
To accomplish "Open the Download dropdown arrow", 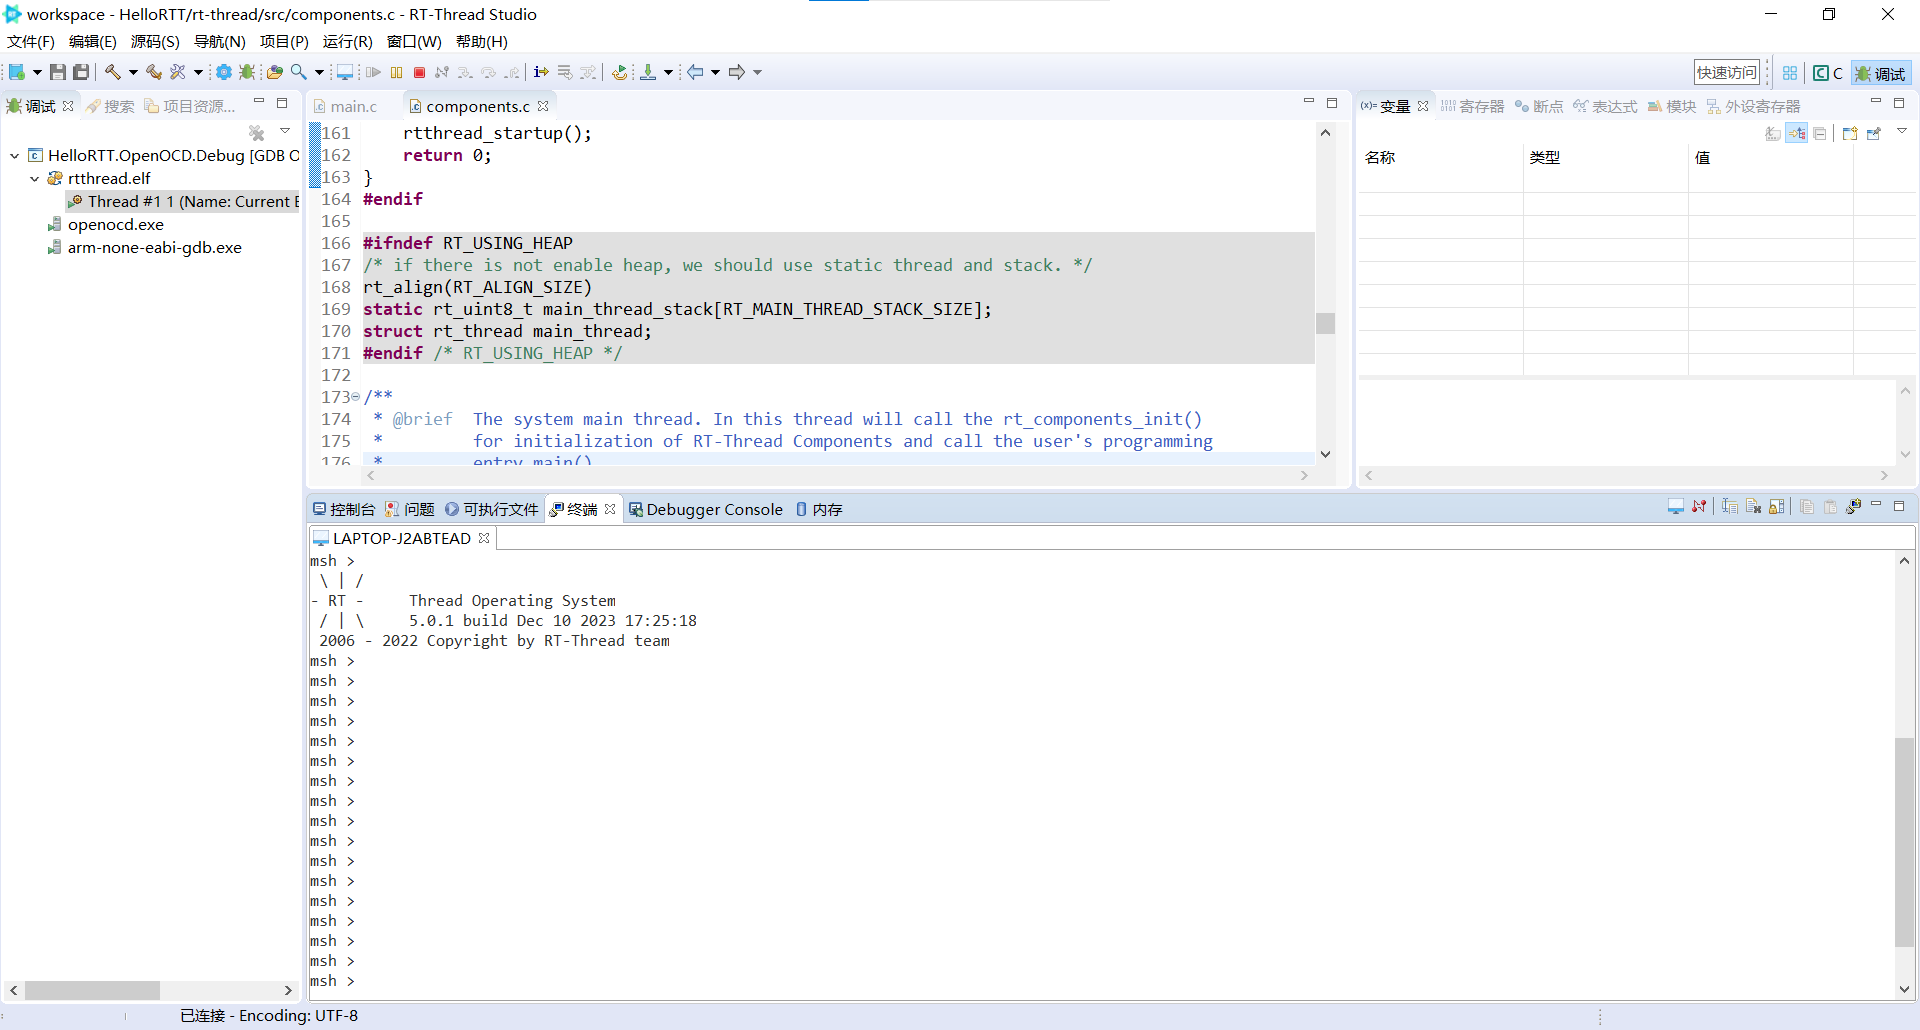I will click(x=668, y=72).
